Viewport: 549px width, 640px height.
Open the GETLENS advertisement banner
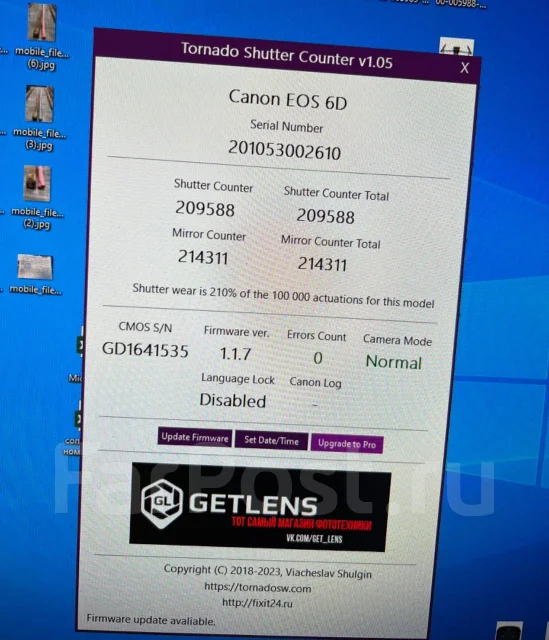click(259, 507)
